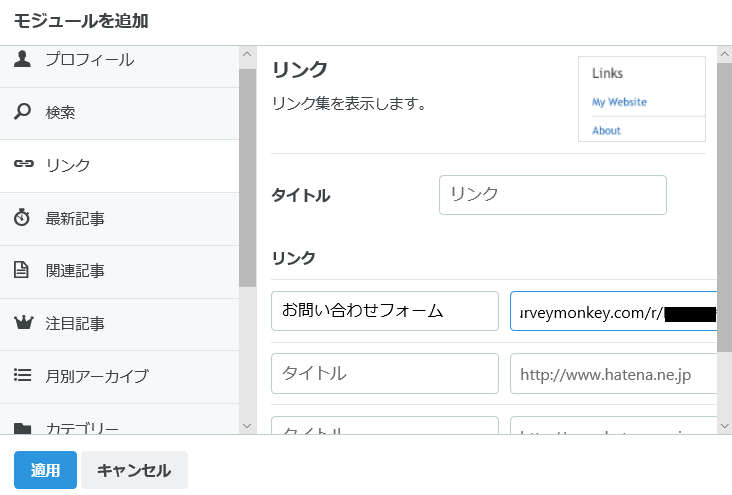Viewport: 732px width, 495px height.
Task: Click the third row URL input field
Action: [613, 425]
